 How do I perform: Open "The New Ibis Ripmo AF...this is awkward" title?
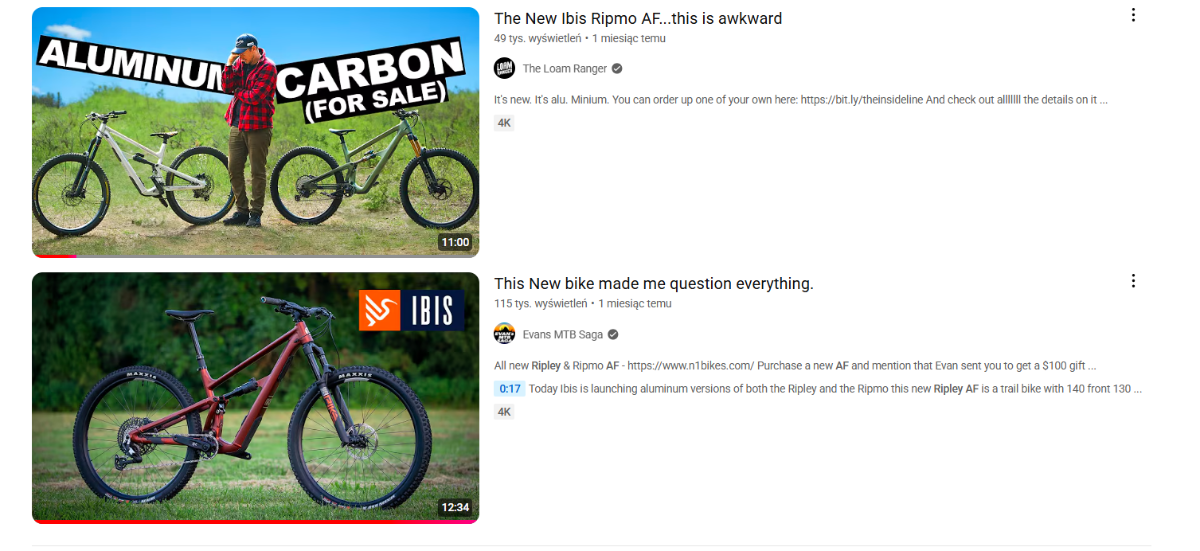[x=638, y=18]
